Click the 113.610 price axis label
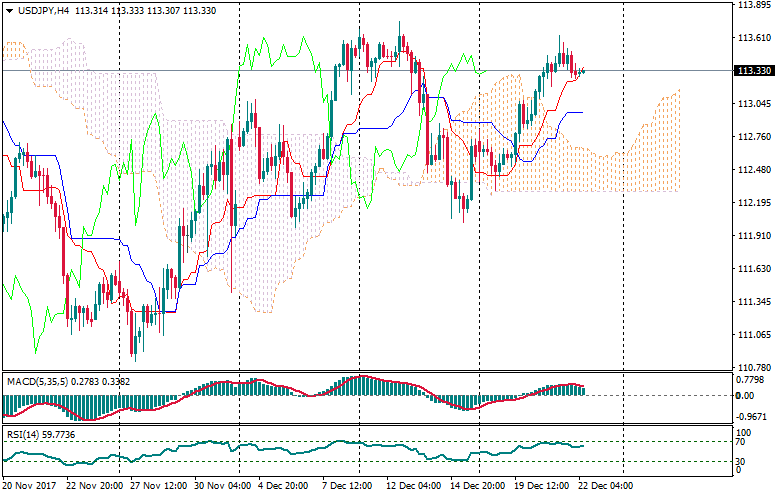The image size is (775, 497). (x=750, y=39)
